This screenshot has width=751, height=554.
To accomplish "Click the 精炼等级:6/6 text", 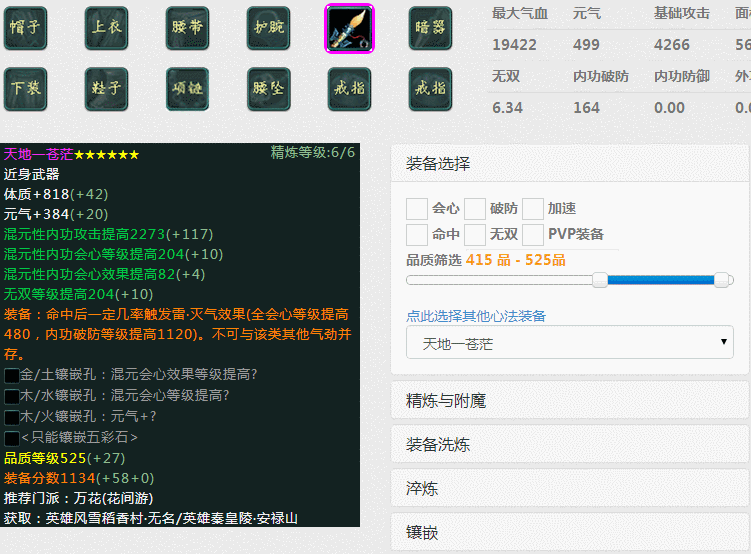I will (313, 152).
